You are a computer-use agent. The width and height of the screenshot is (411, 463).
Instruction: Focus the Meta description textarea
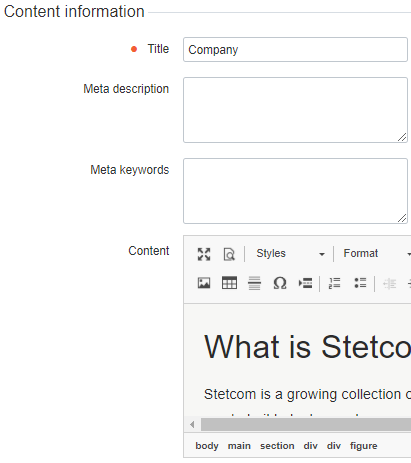[295, 110]
